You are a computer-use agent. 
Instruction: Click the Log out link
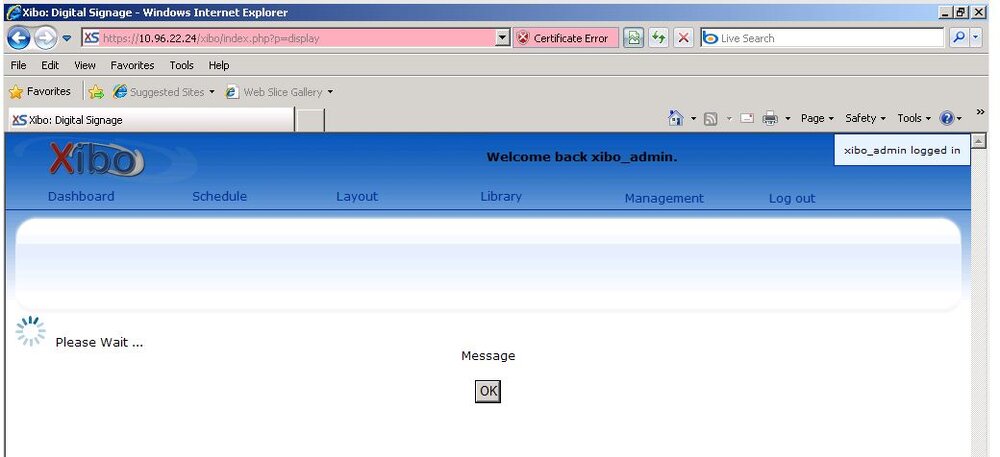point(791,198)
